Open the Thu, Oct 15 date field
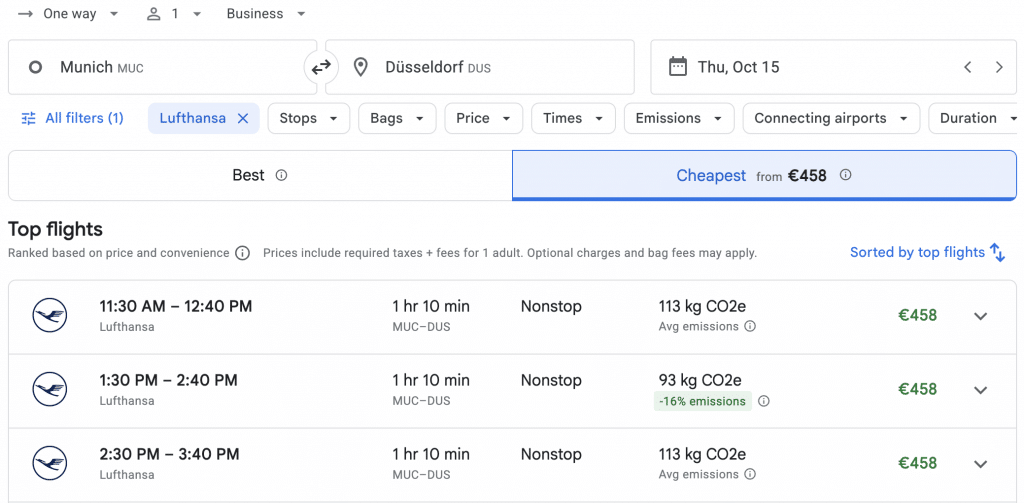Screen dimensions: 1024x503 coord(833,67)
